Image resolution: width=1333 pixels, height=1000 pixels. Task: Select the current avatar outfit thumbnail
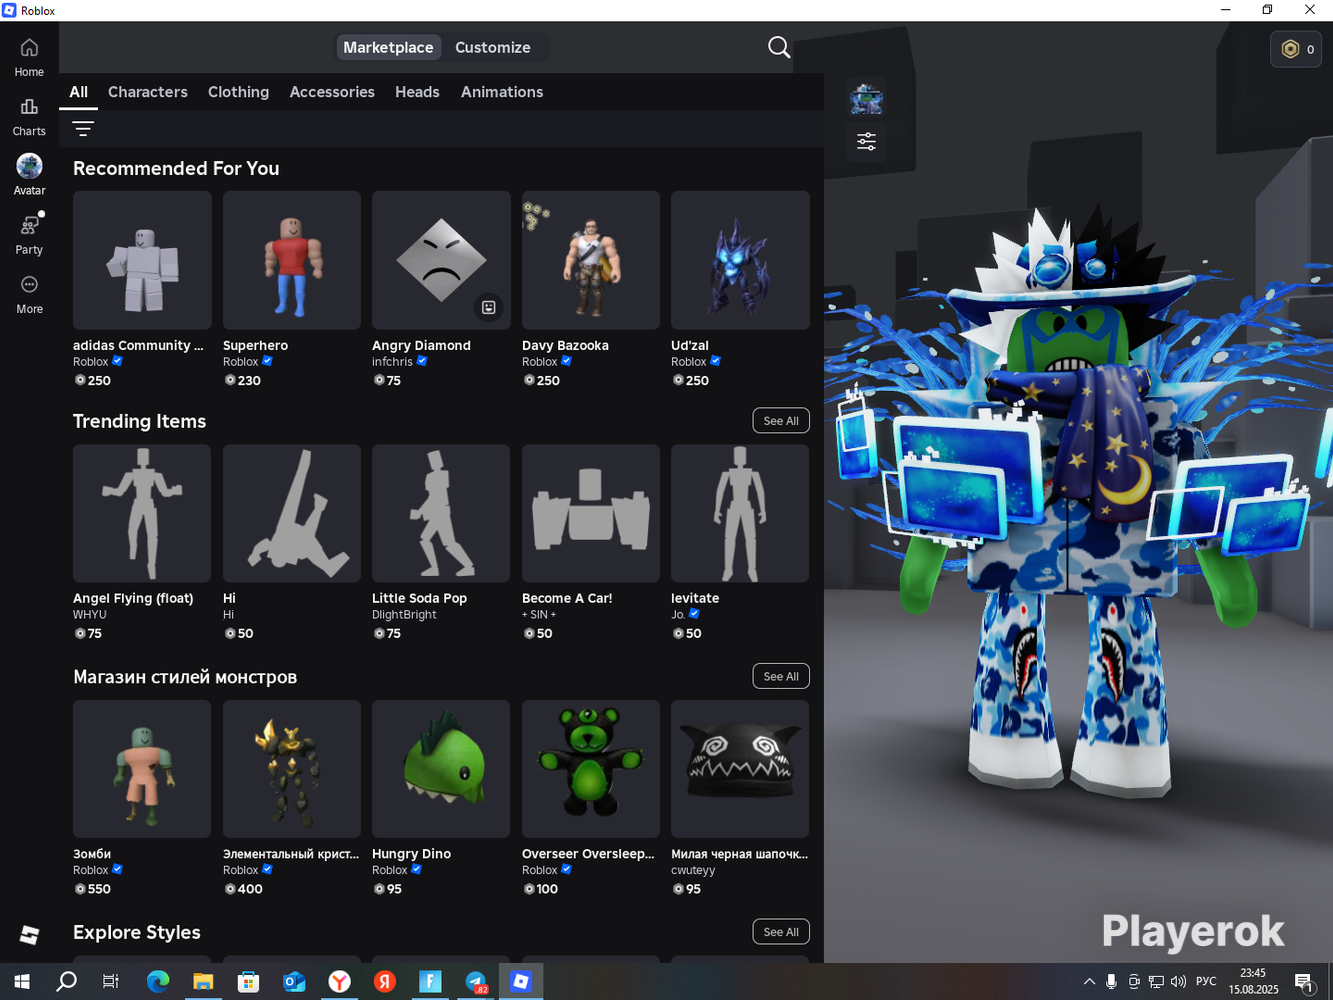tap(866, 100)
